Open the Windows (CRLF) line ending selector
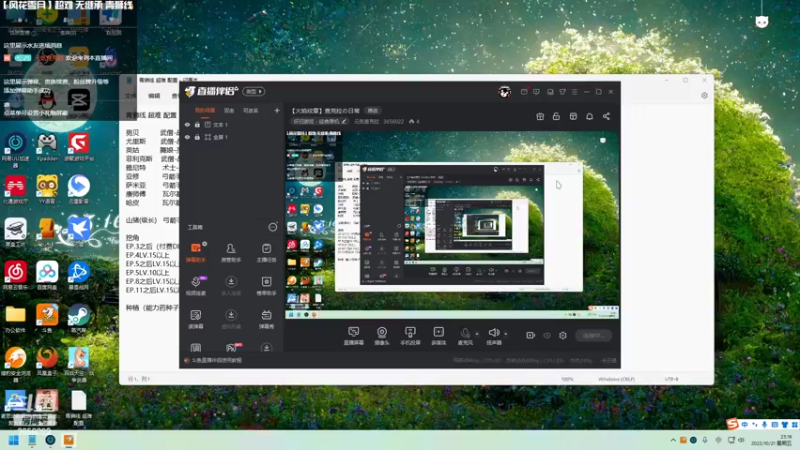 pos(616,379)
